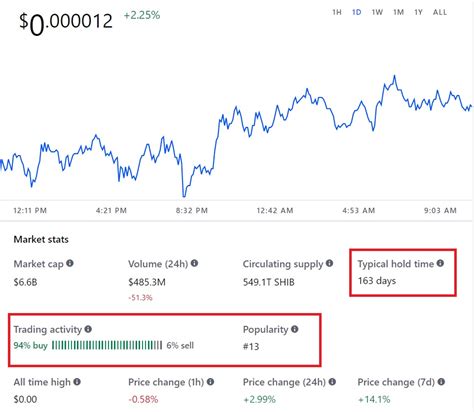Viewport: 474px width, 412px height.
Task: Open All time high info icon
Action: tap(77, 381)
